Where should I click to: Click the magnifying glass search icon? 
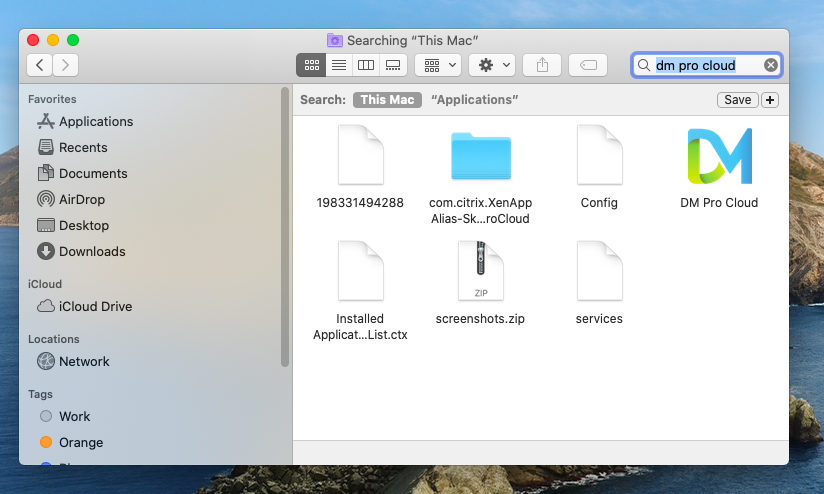pyautogui.click(x=643, y=65)
